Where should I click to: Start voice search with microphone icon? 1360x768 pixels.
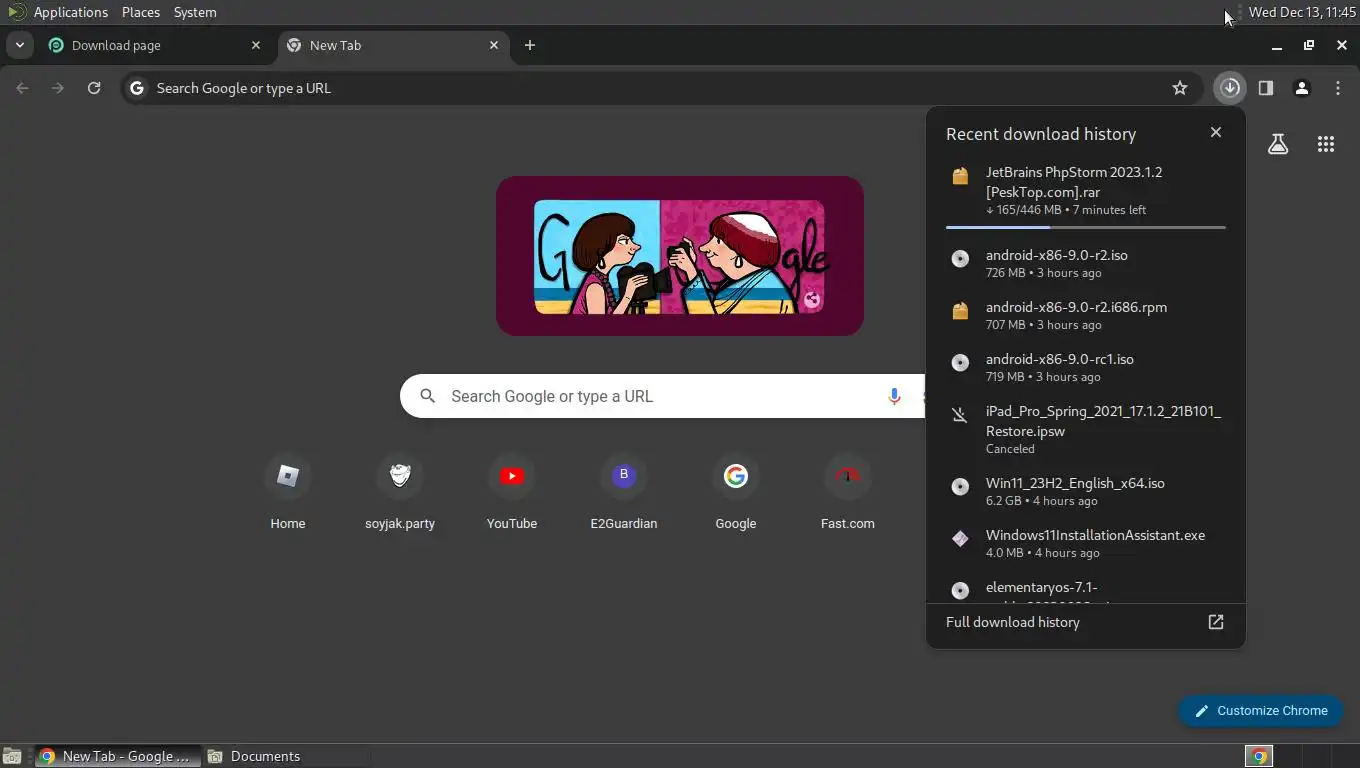[894, 396]
